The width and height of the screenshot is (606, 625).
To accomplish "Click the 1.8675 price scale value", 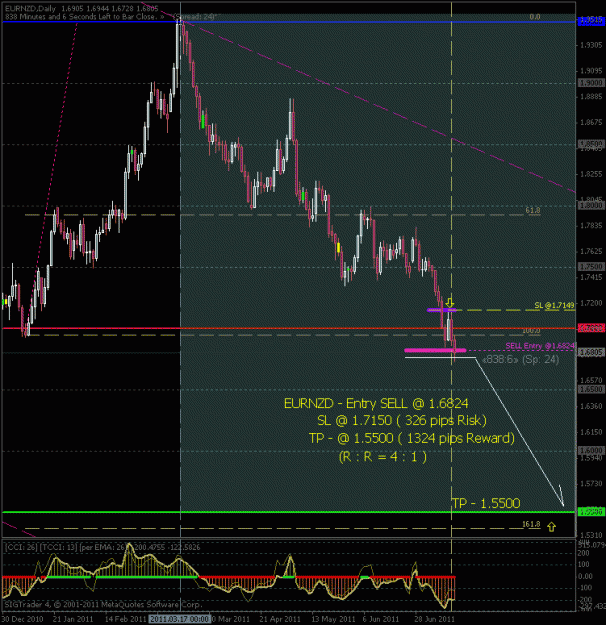I will pos(591,122).
